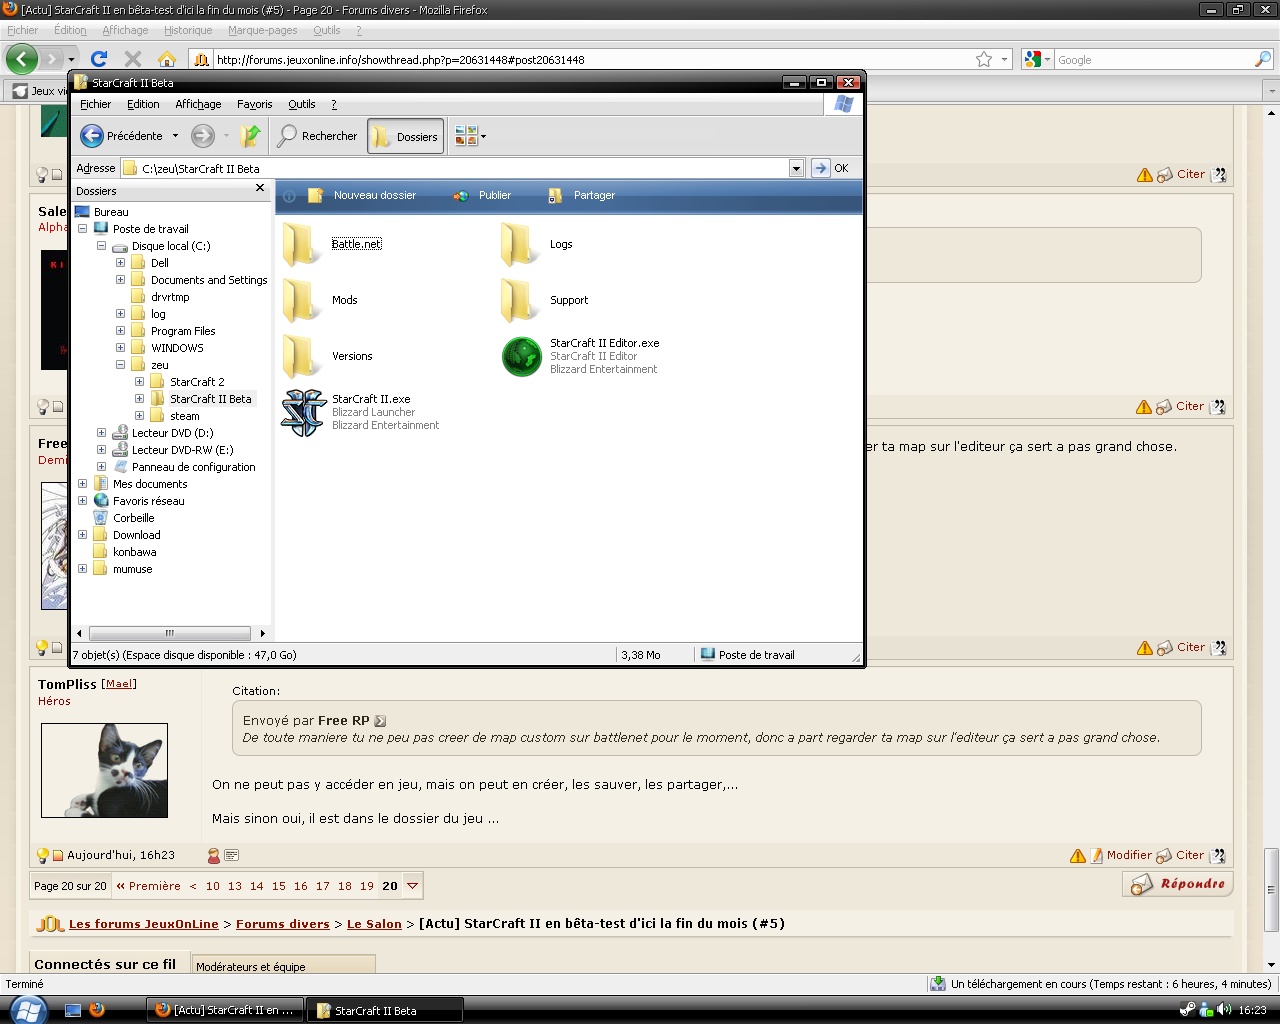
Task: Expand the StarCraft 2 tree node
Action: pyautogui.click(x=140, y=382)
